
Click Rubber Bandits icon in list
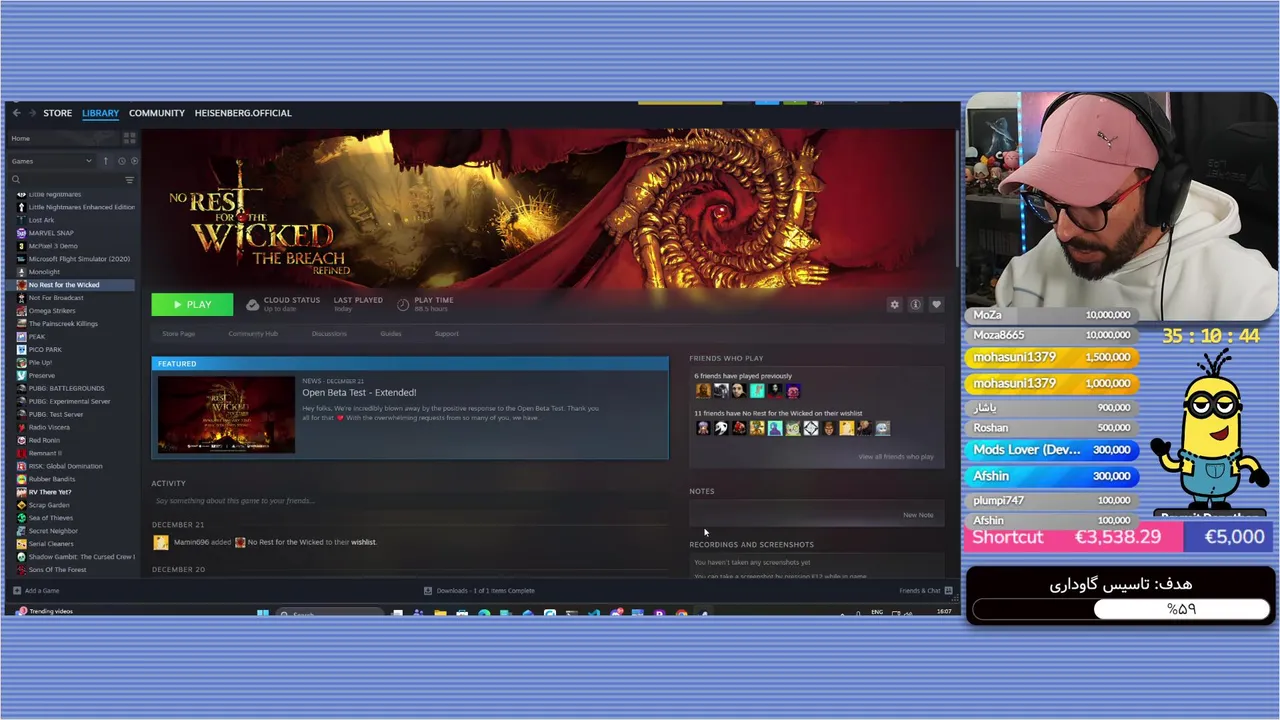coord(21,479)
